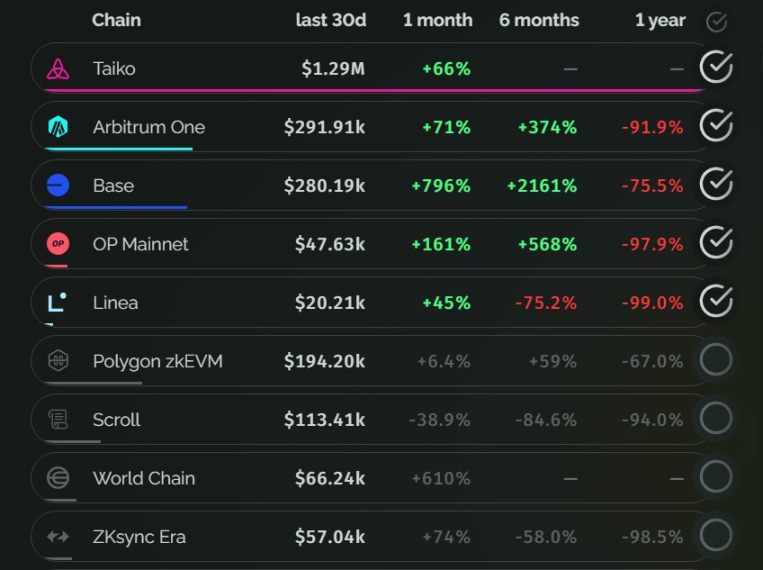Click the ZKsync Era arrows icon
This screenshot has width=763, height=570.
58,537
